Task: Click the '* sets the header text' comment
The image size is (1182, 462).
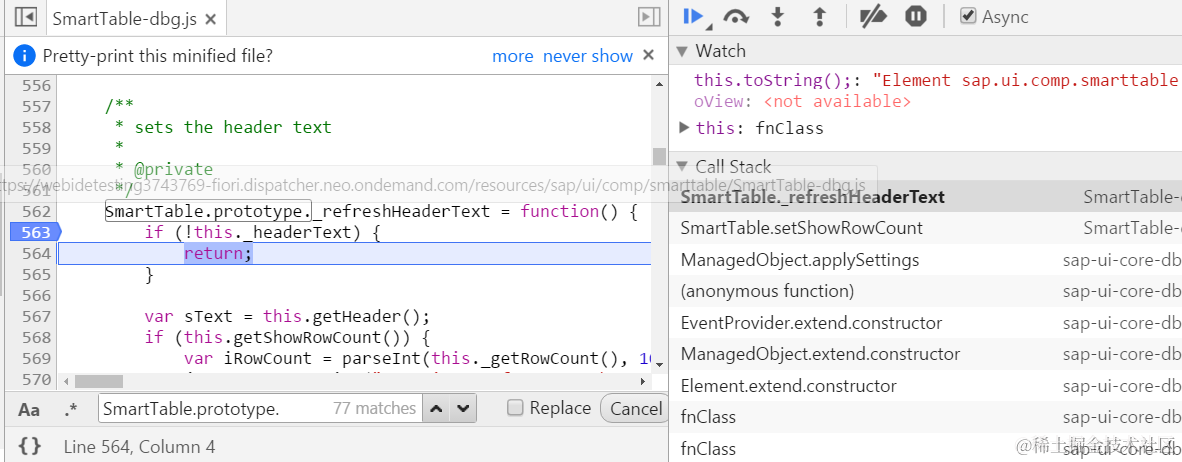Action: click(x=222, y=127)
